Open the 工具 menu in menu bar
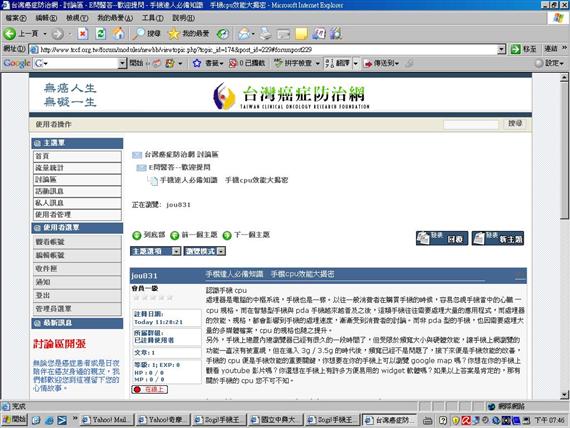The height and width of the screenshot is (428, 570). (x=152, y=18)
